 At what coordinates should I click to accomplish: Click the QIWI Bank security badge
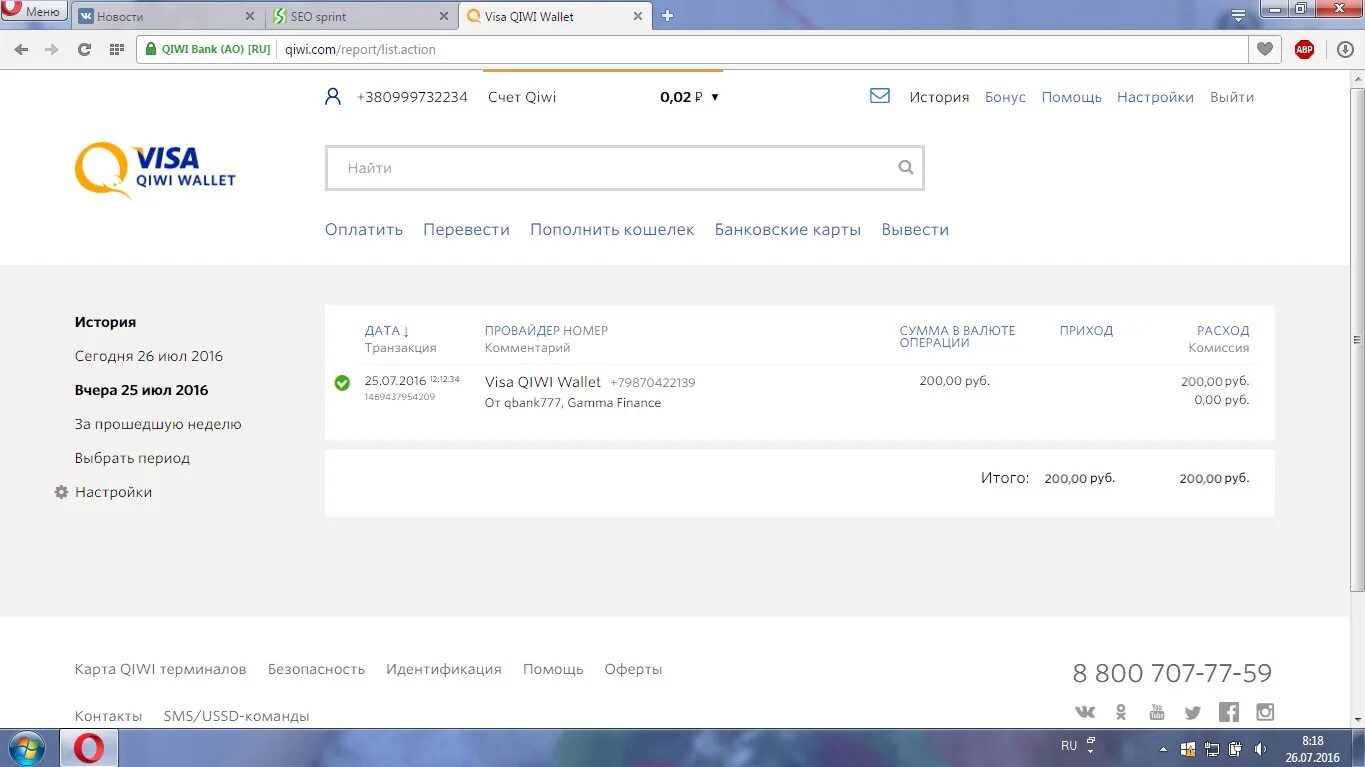click(208, 49)
